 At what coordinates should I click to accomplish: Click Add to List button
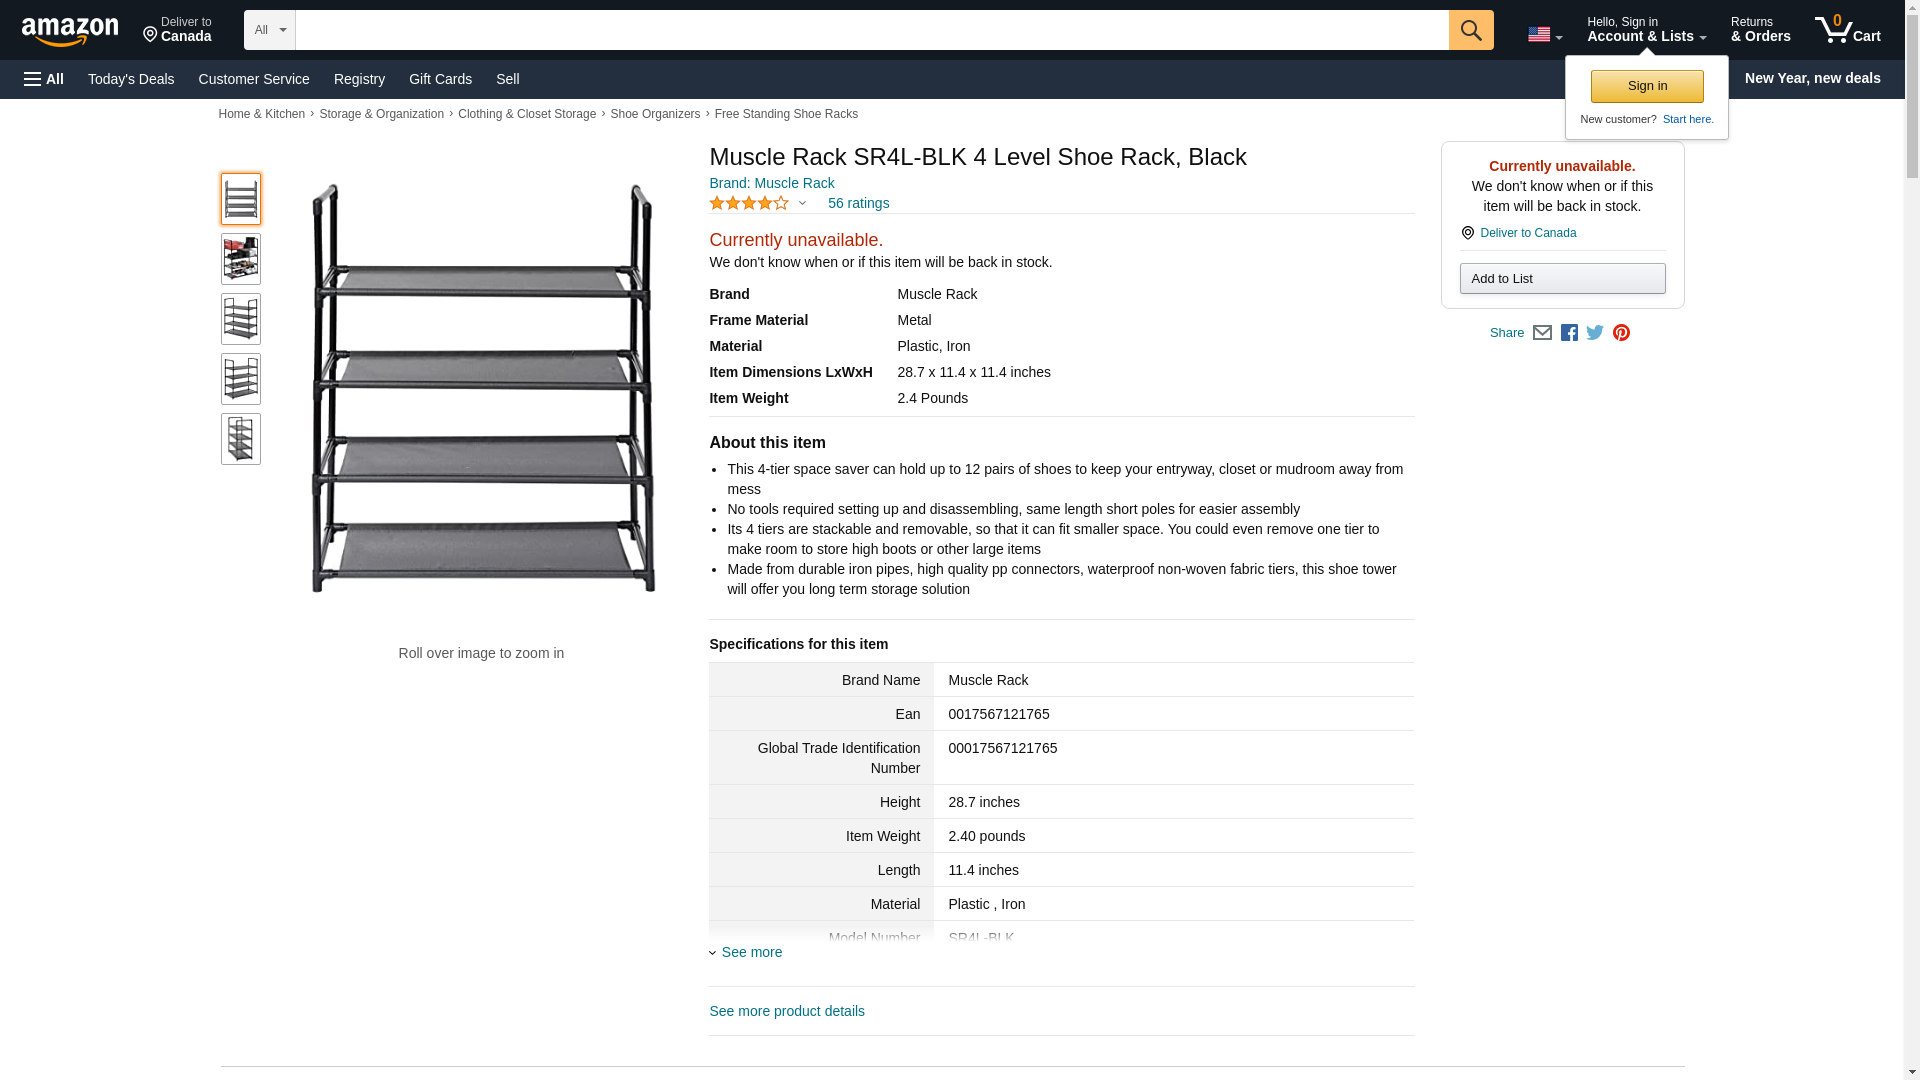pos(1562,279)
